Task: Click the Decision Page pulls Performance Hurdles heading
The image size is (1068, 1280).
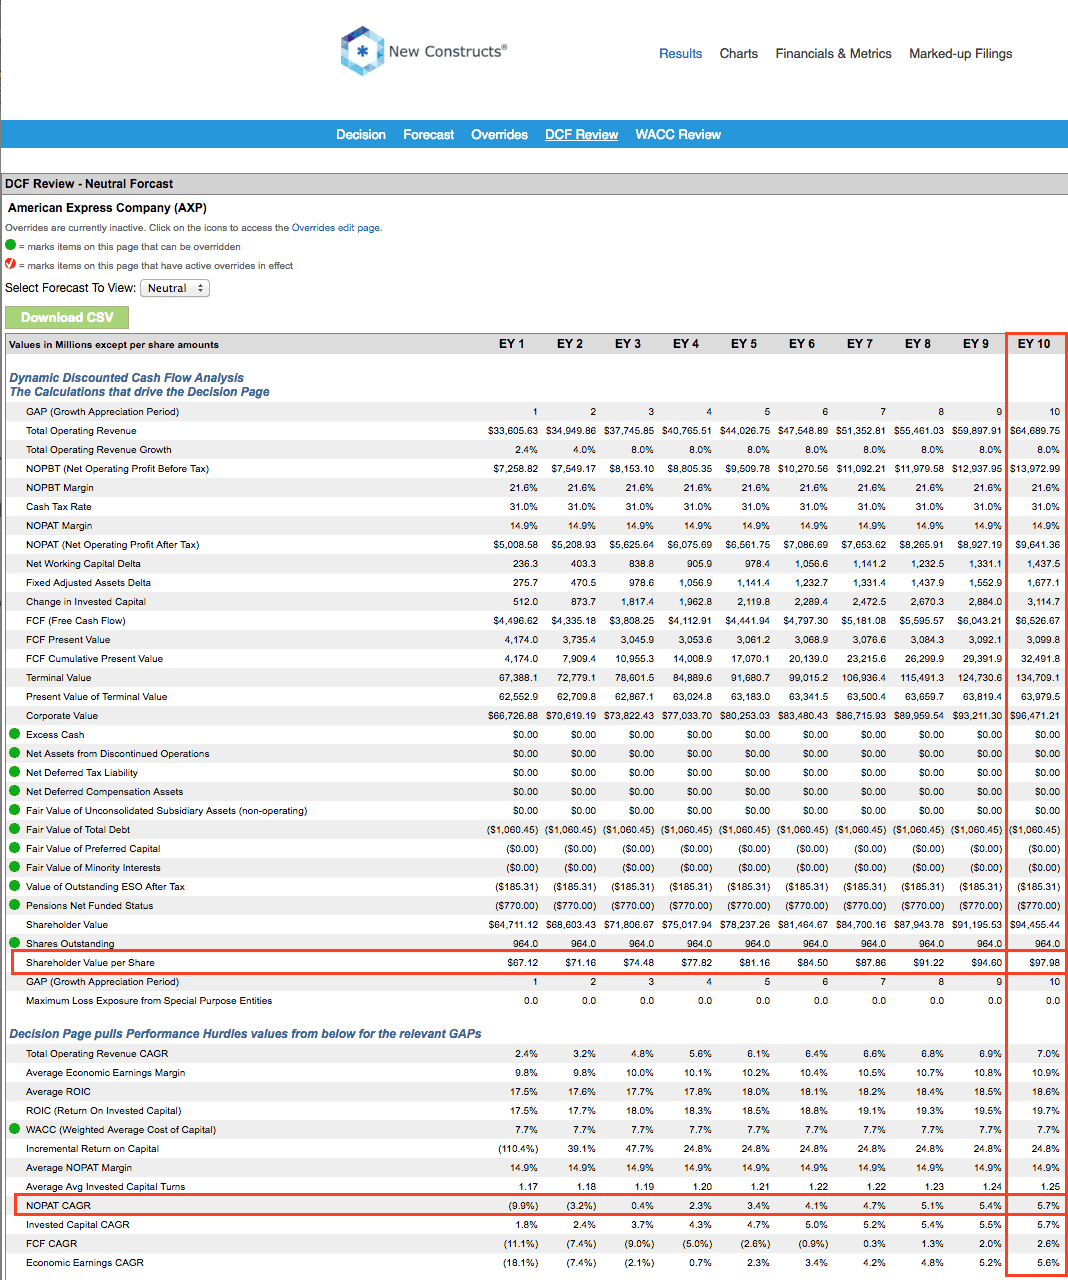Action: [x=245, y=1034]
